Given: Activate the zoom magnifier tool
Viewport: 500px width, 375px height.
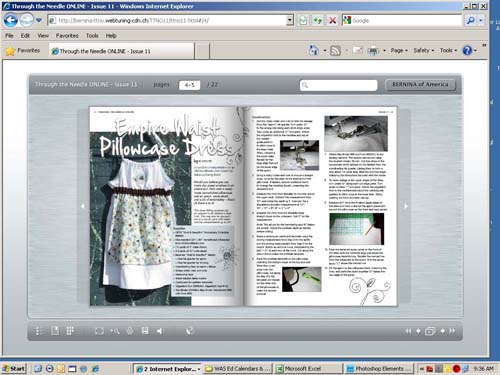Looking at the screenshot, I should click(115, 331).
